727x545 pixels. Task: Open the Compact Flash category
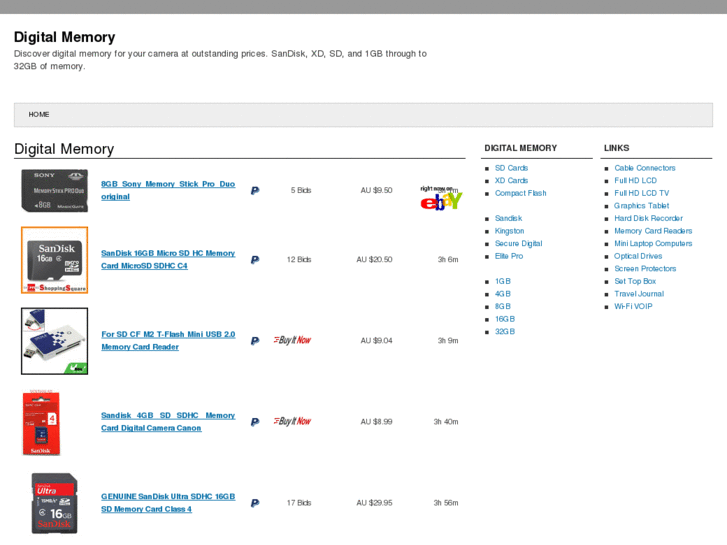(521, 193)
